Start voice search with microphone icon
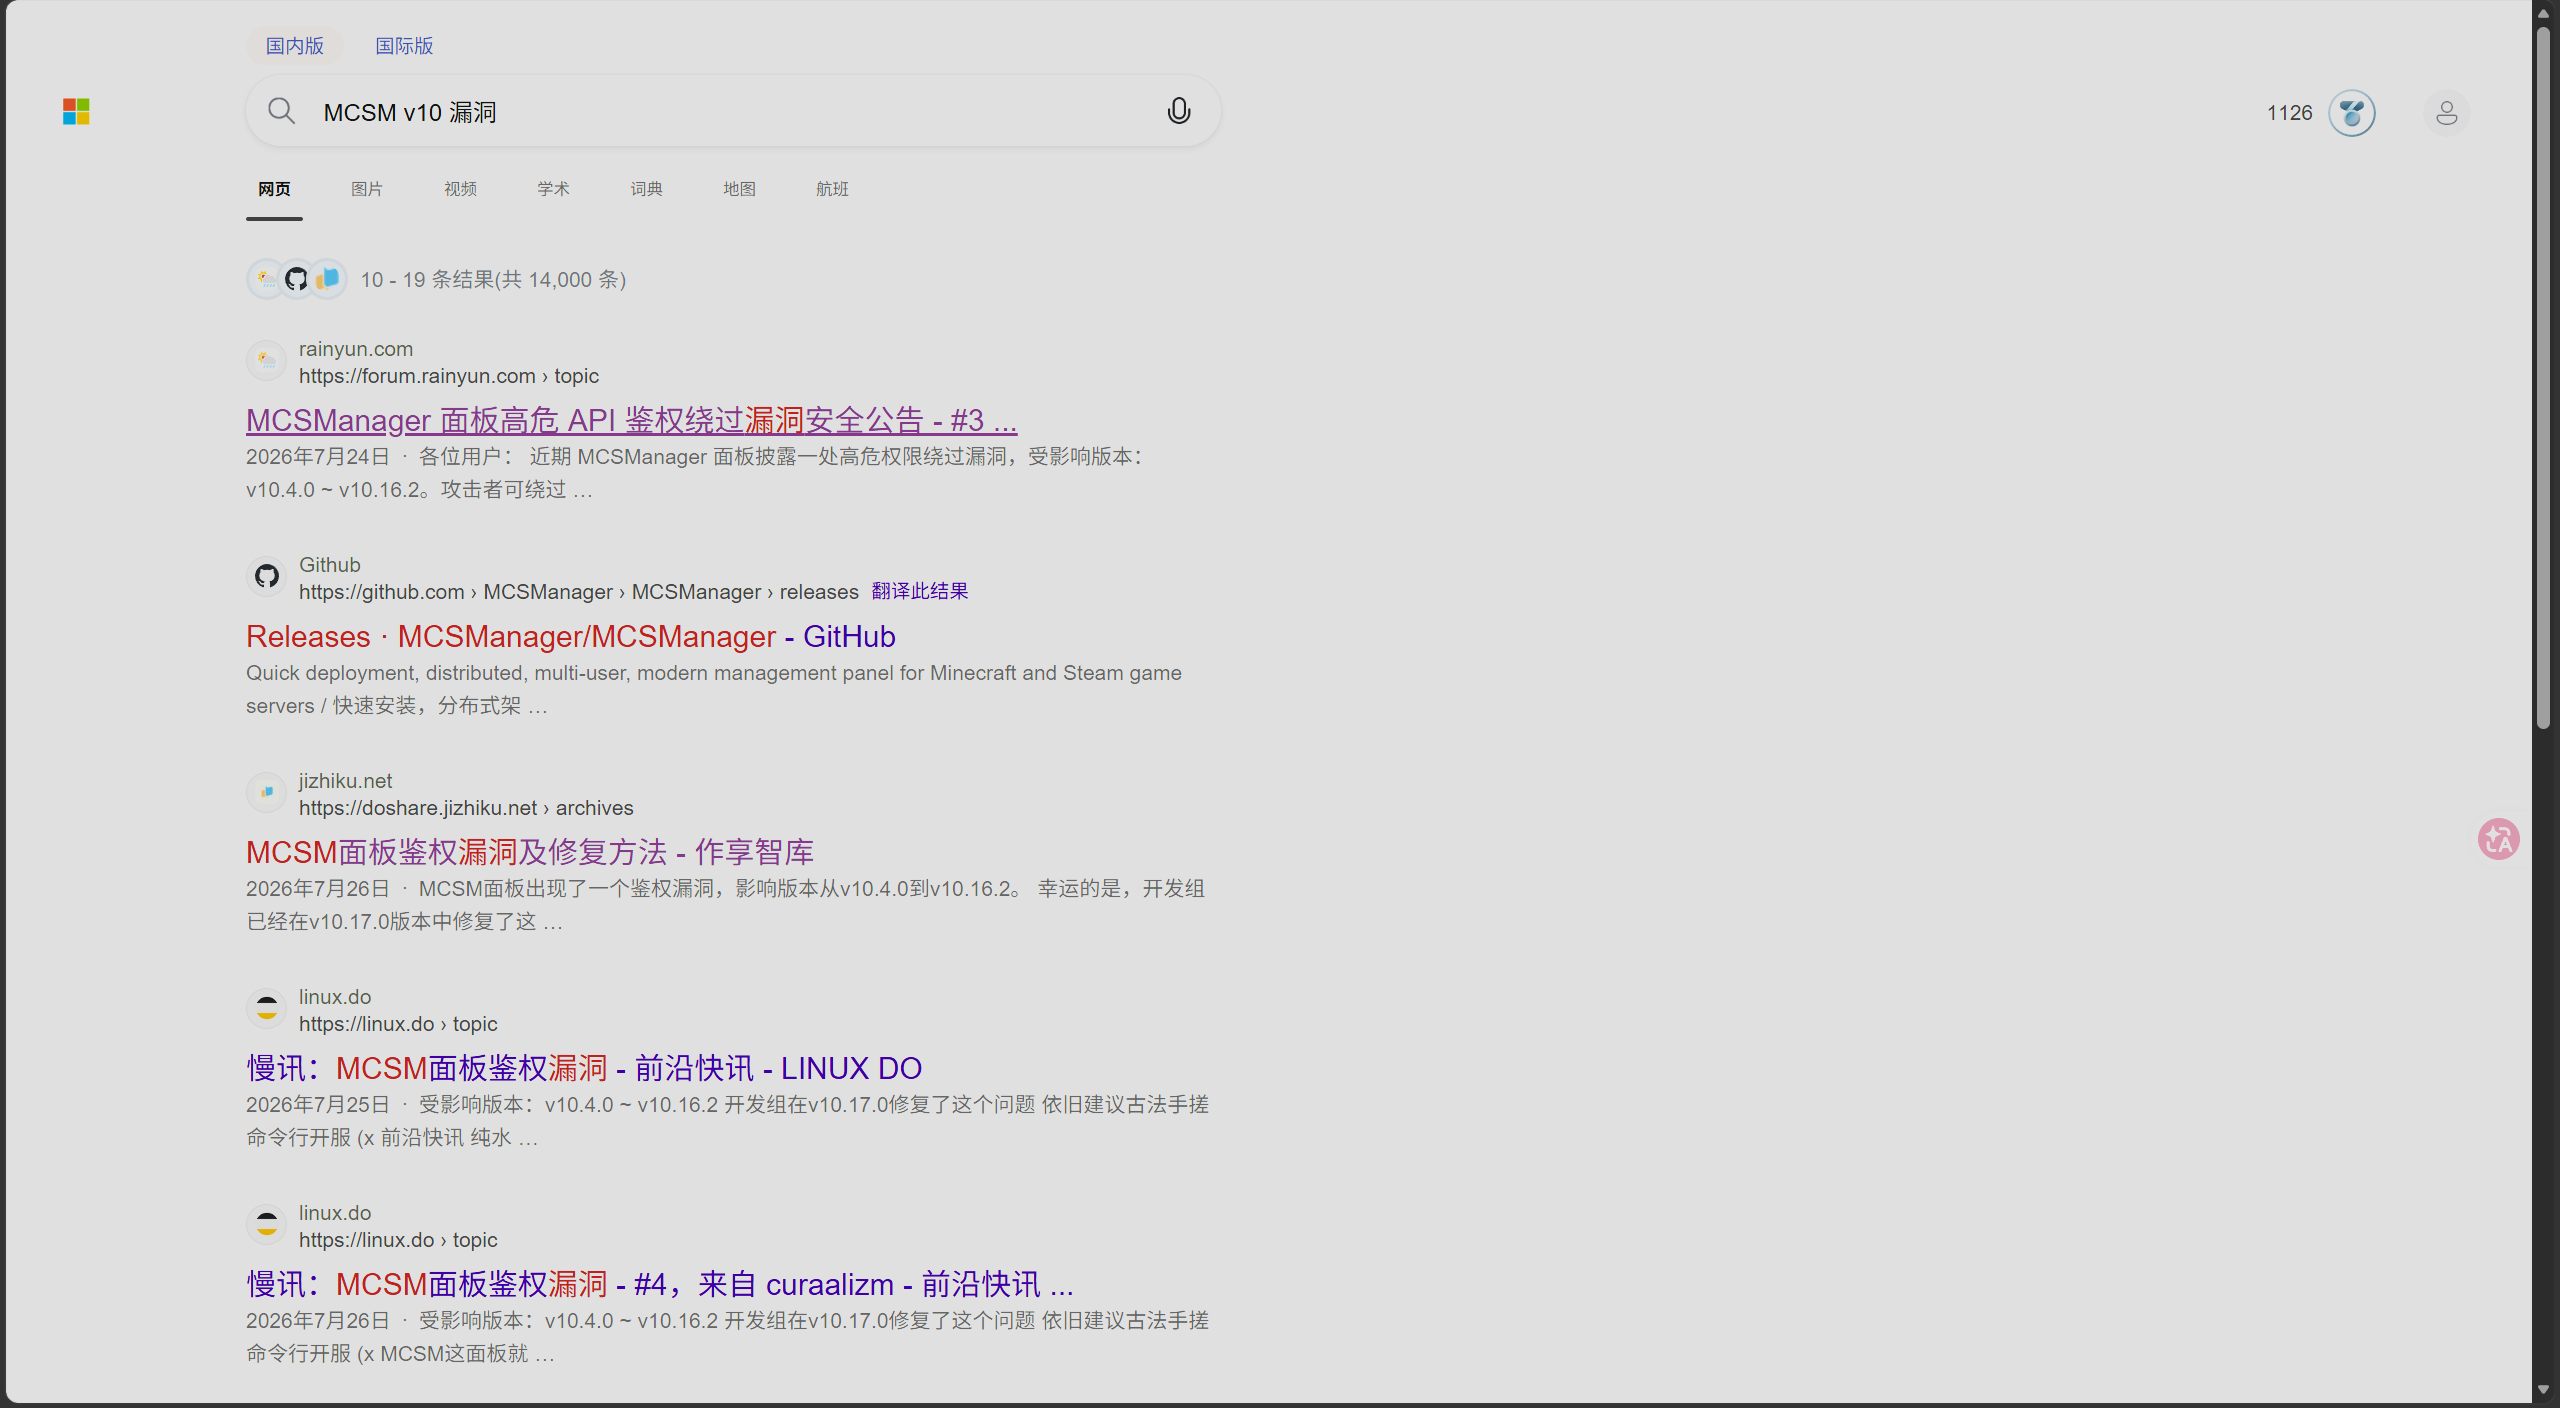Viewport: 2560px width, 1408px height. pos(1179,111)
